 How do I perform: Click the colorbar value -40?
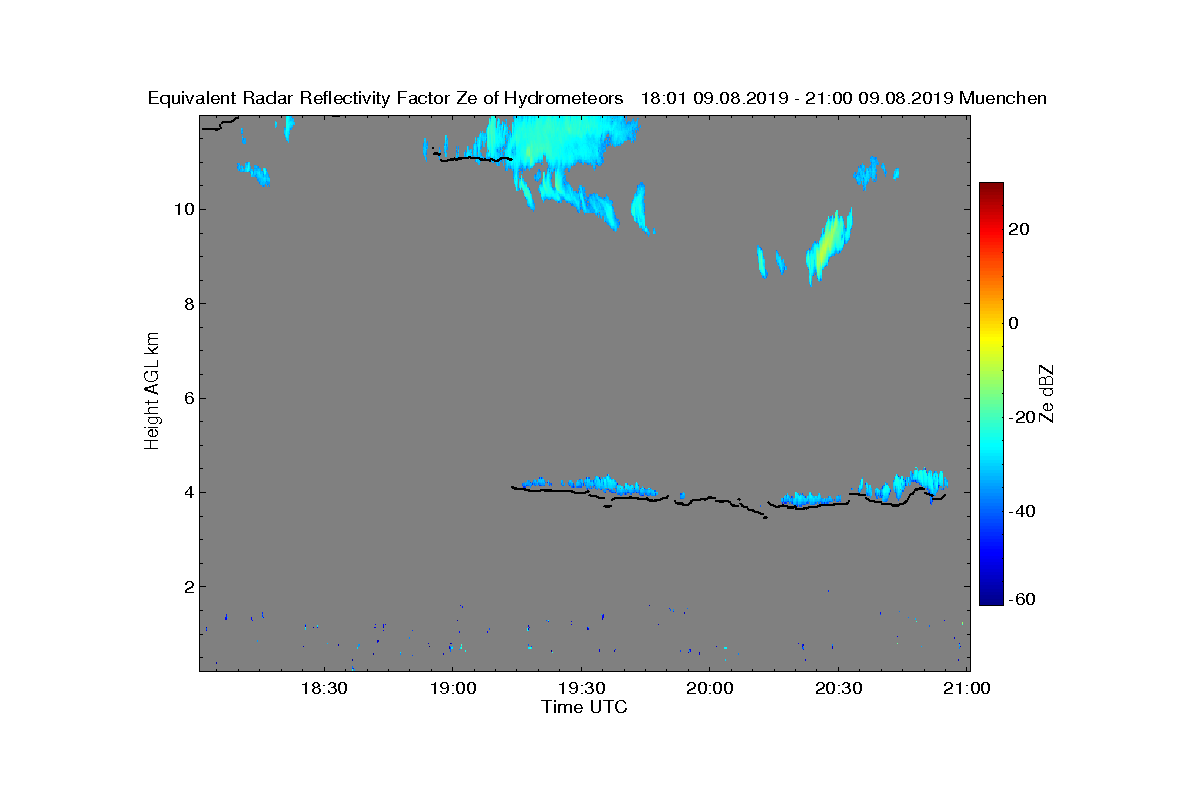tap(1020, 511)
